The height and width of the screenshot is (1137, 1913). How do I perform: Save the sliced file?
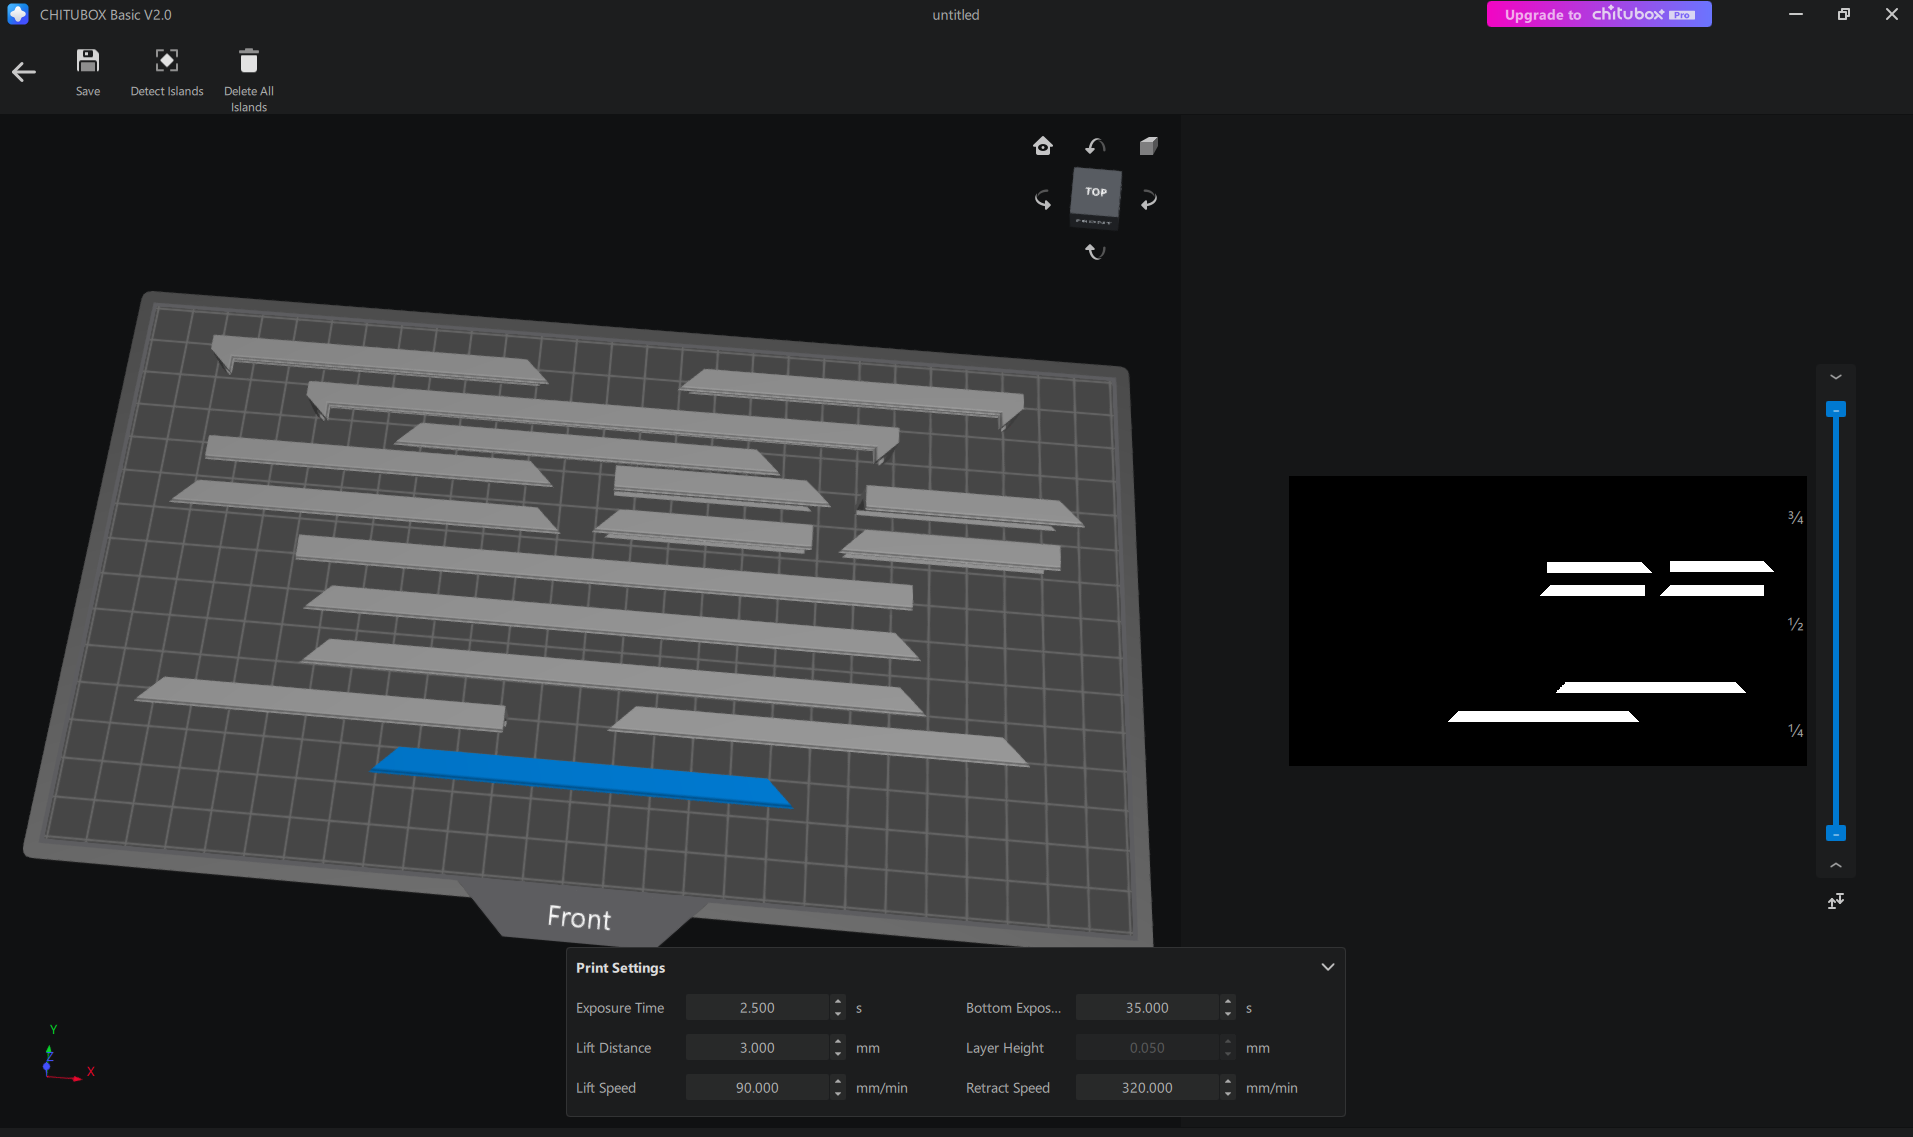(x=88, y=71)
